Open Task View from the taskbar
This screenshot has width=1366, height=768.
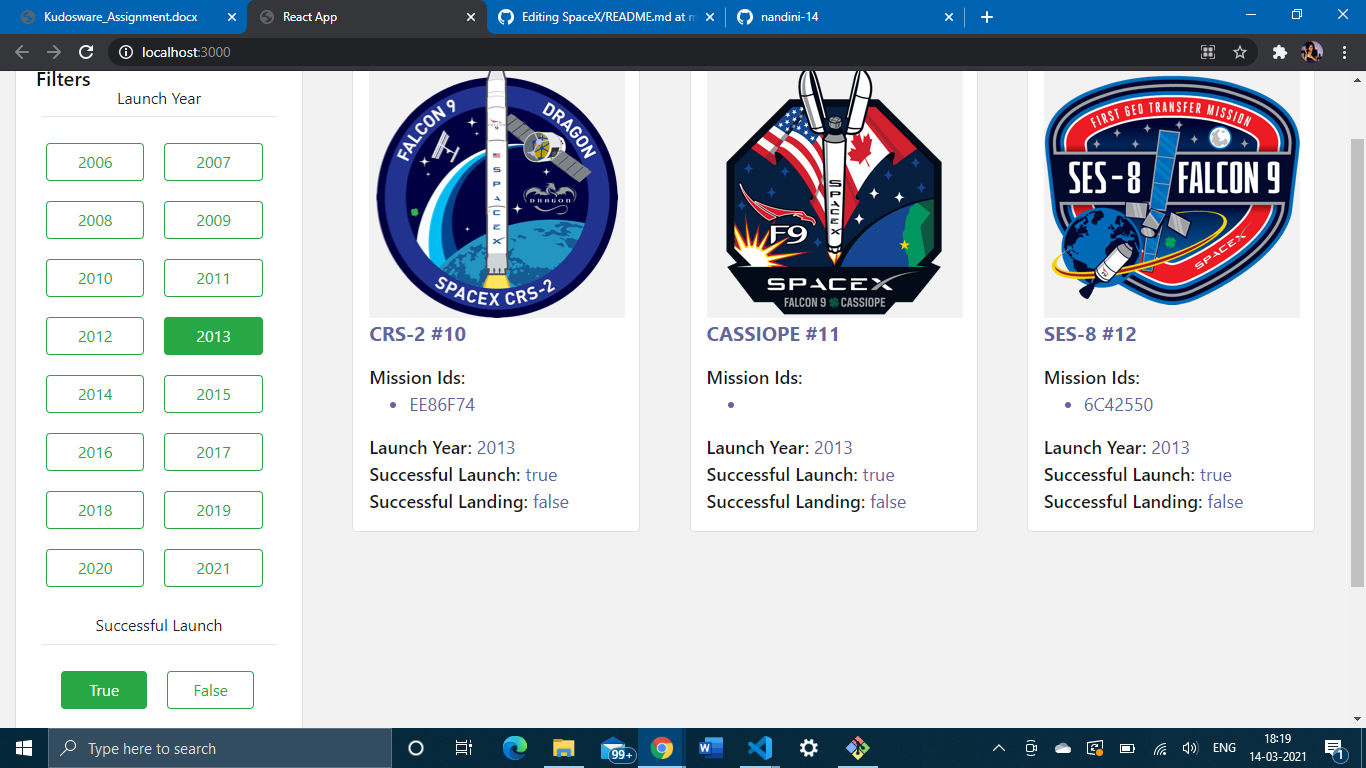463,747
